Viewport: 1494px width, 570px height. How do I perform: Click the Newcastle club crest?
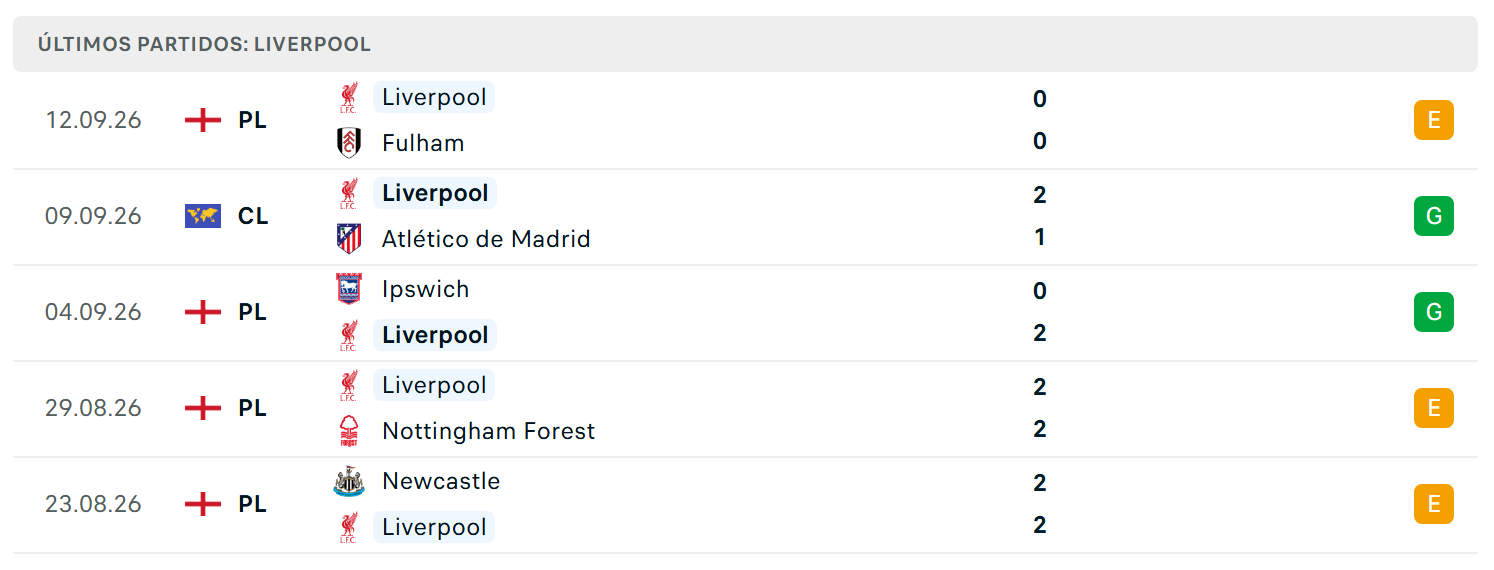[x=348, y=481]
